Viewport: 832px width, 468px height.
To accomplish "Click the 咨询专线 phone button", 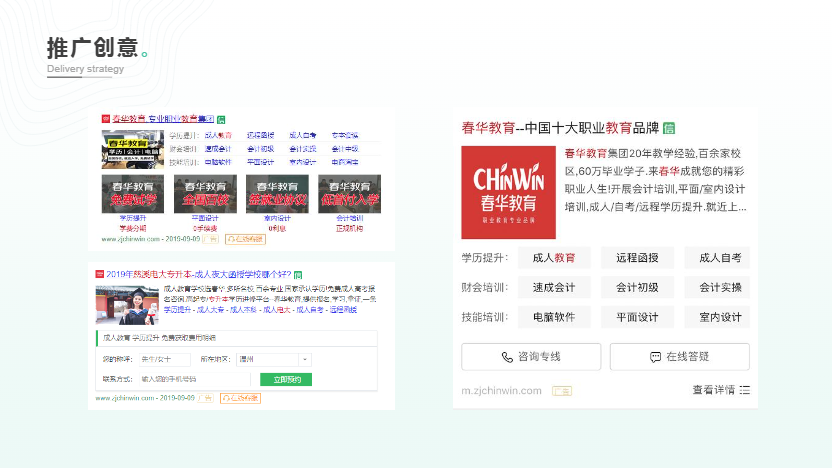I will 531,357.
